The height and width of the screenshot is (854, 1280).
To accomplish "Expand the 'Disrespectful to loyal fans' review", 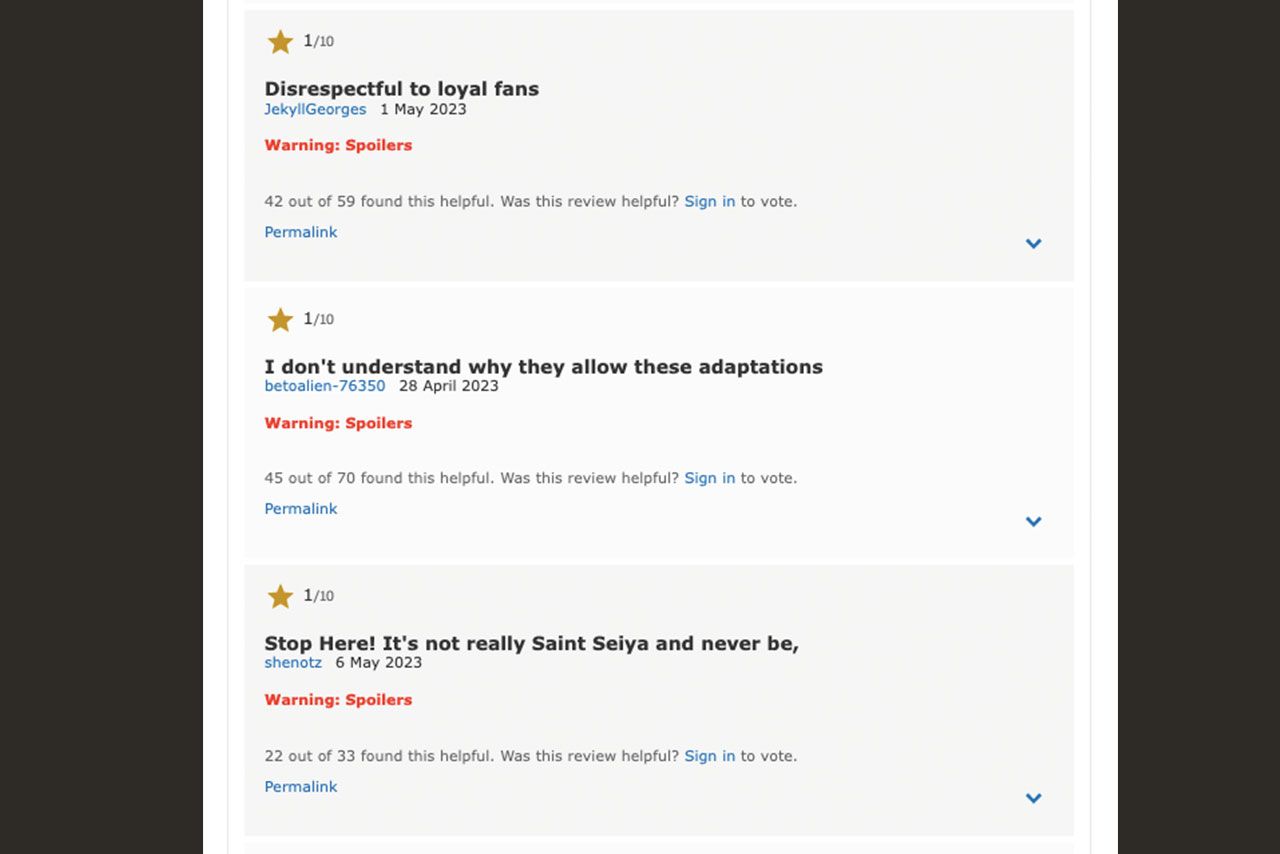I will [1033, 244].
